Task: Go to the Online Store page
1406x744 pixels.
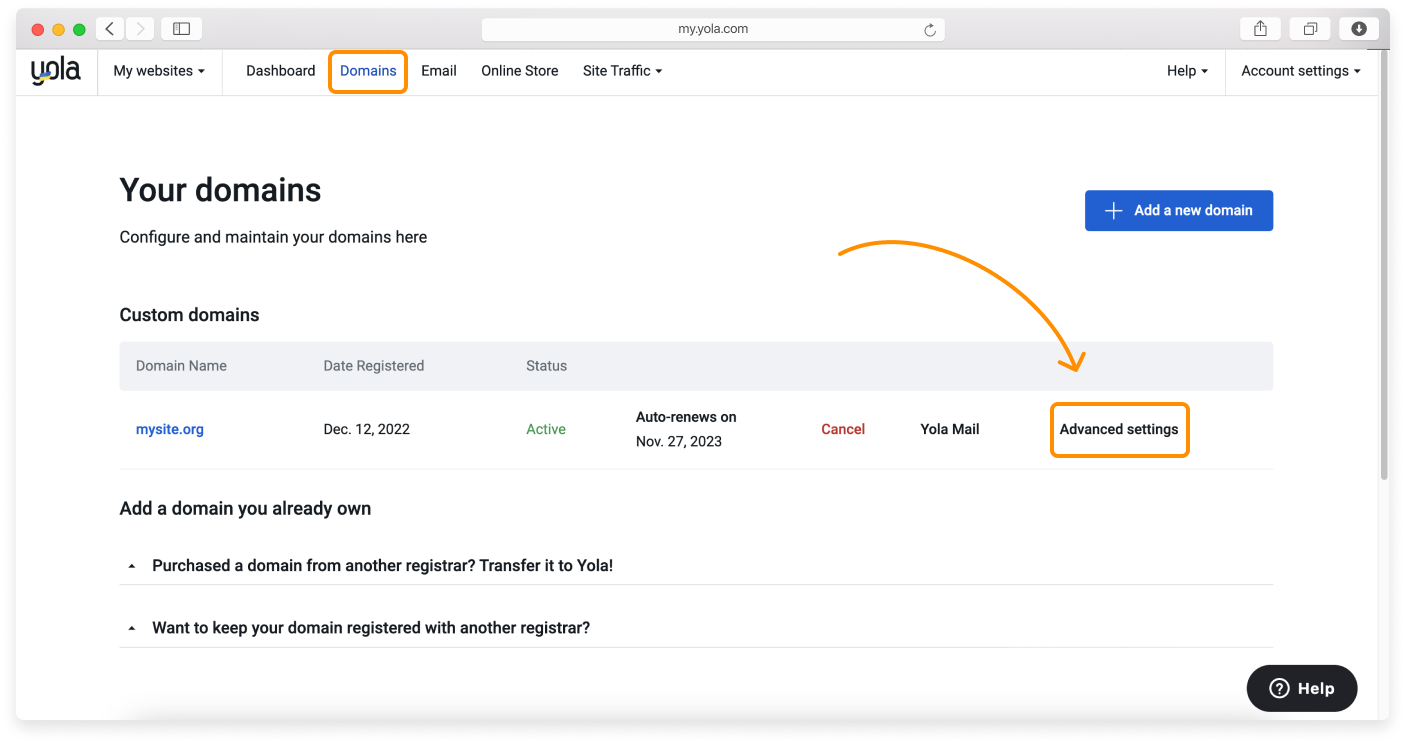Action: 519,70
